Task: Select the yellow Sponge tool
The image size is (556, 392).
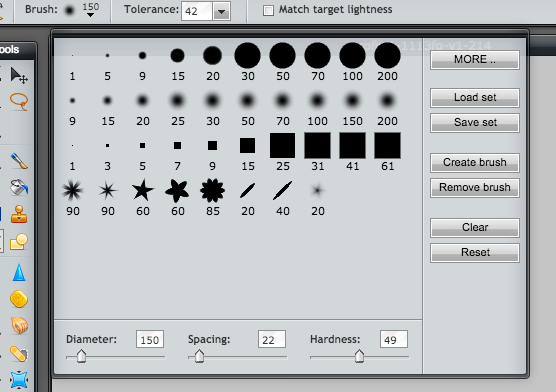Action: click(x=19, y=299)
